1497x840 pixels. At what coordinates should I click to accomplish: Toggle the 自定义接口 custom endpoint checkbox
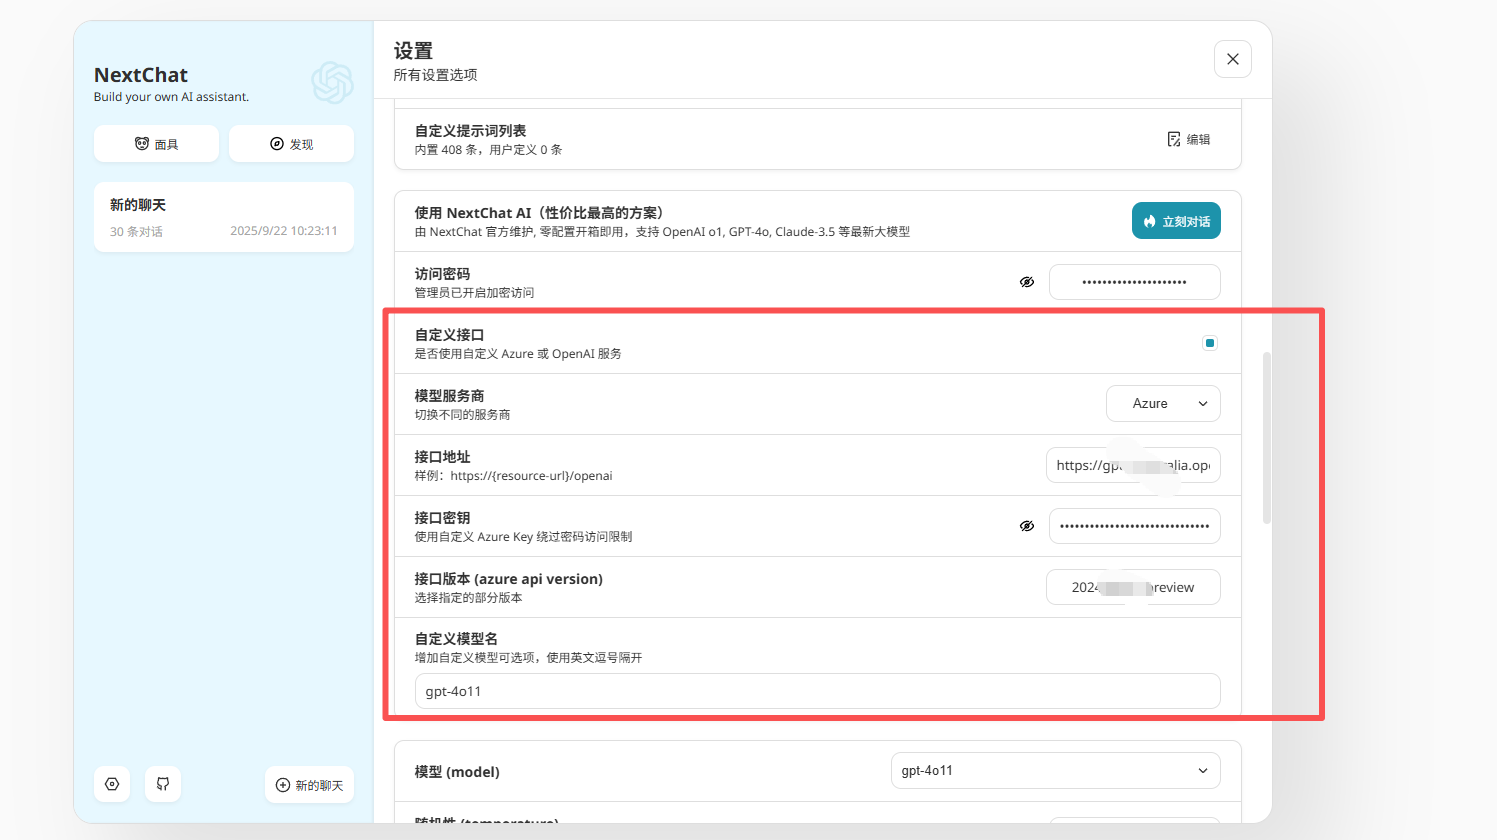point(1210,343)
